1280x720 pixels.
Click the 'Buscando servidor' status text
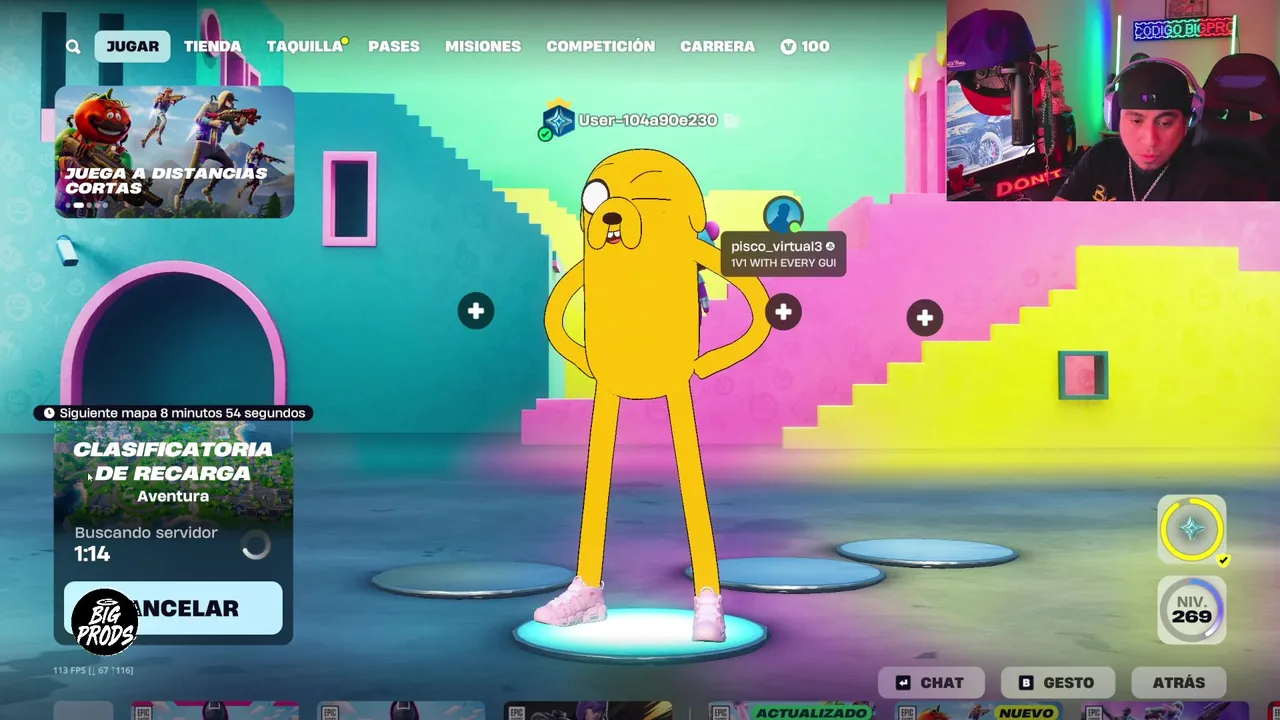[x=146, y=533]
